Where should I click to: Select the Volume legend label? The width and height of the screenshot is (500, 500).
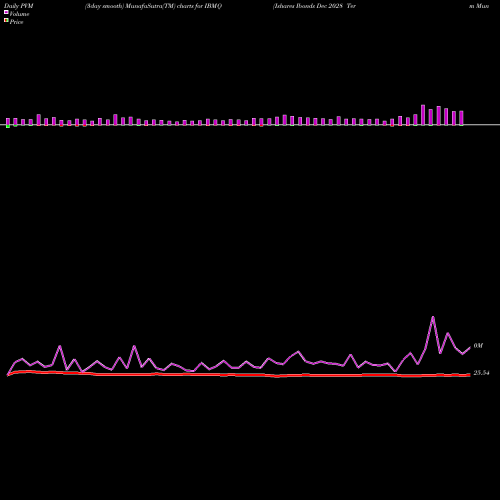(19, 14)
